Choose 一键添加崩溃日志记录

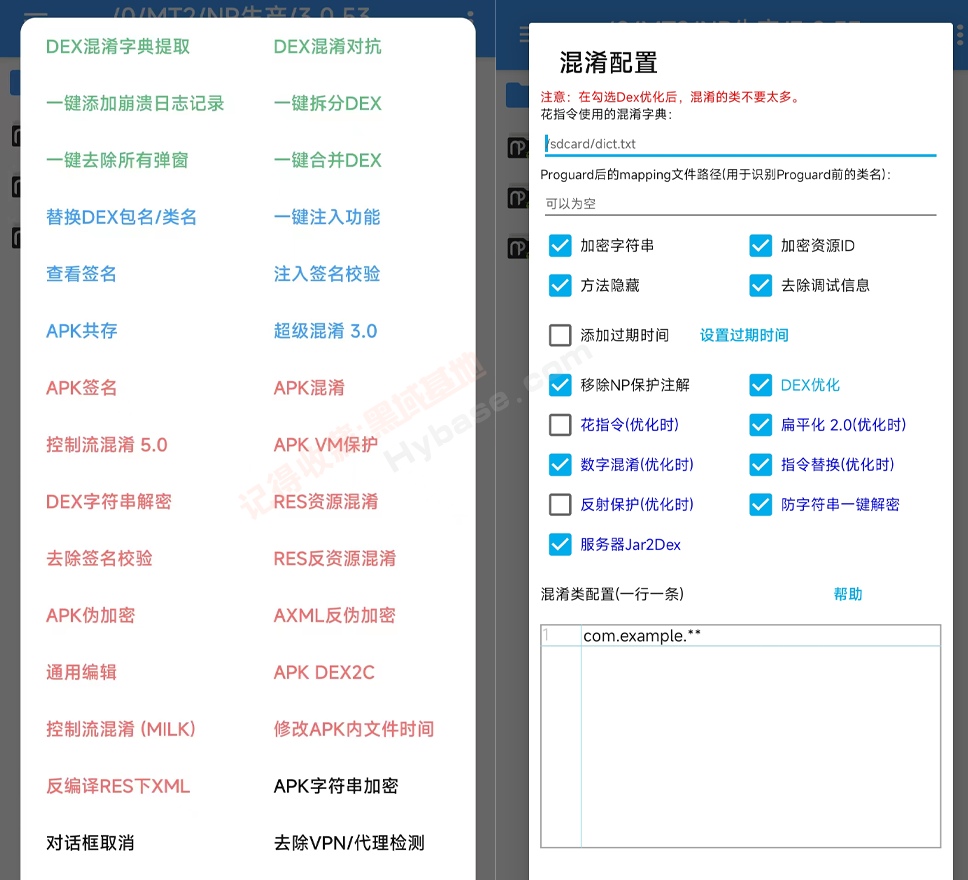[x=135, y=103]
